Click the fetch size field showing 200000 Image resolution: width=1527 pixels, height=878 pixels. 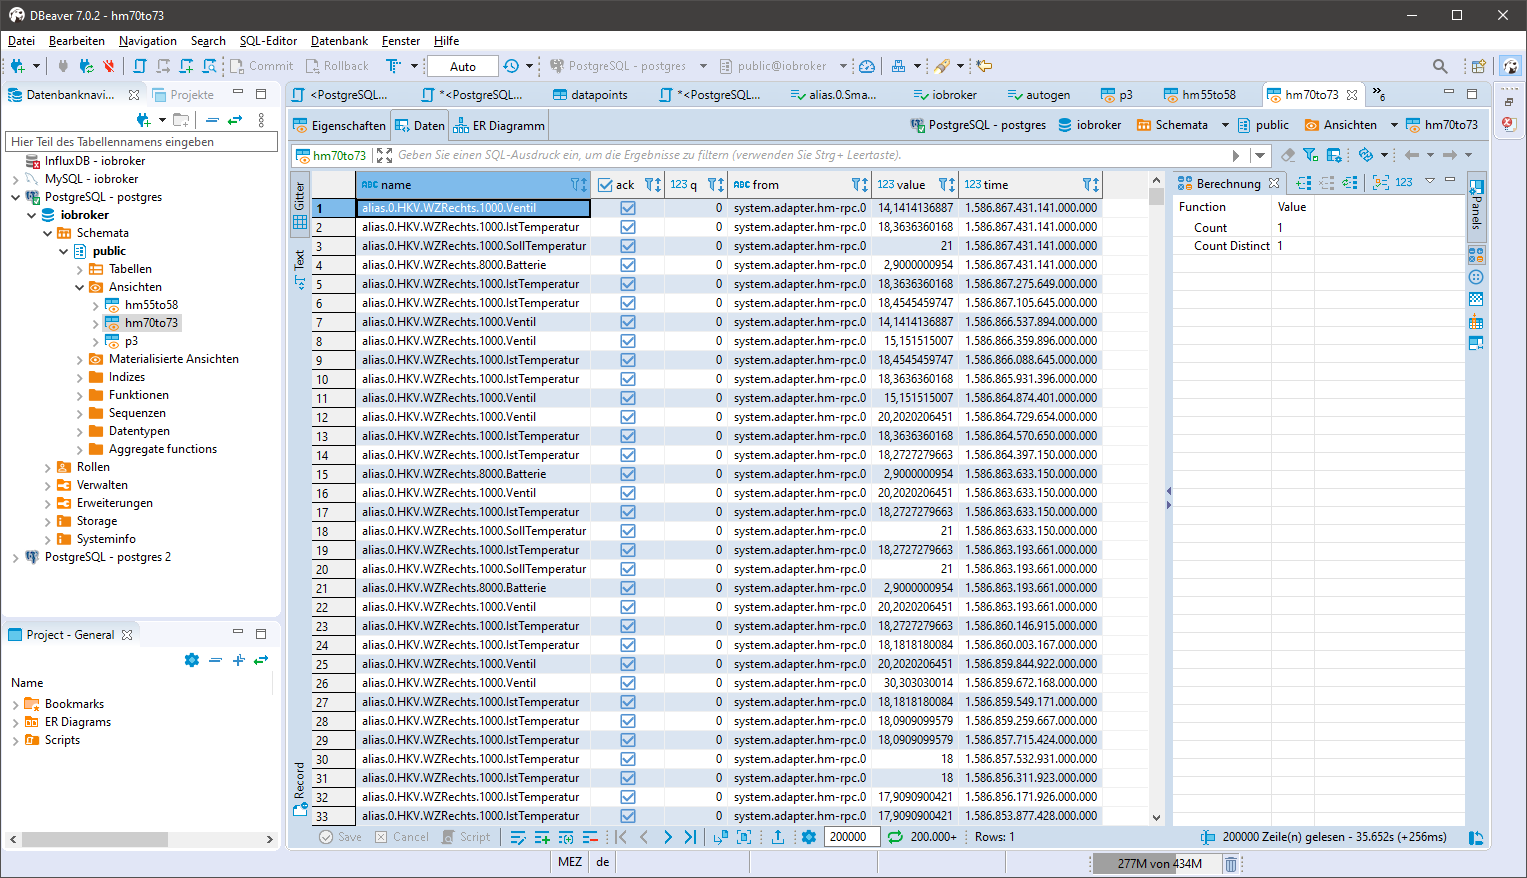click(851, 837)
